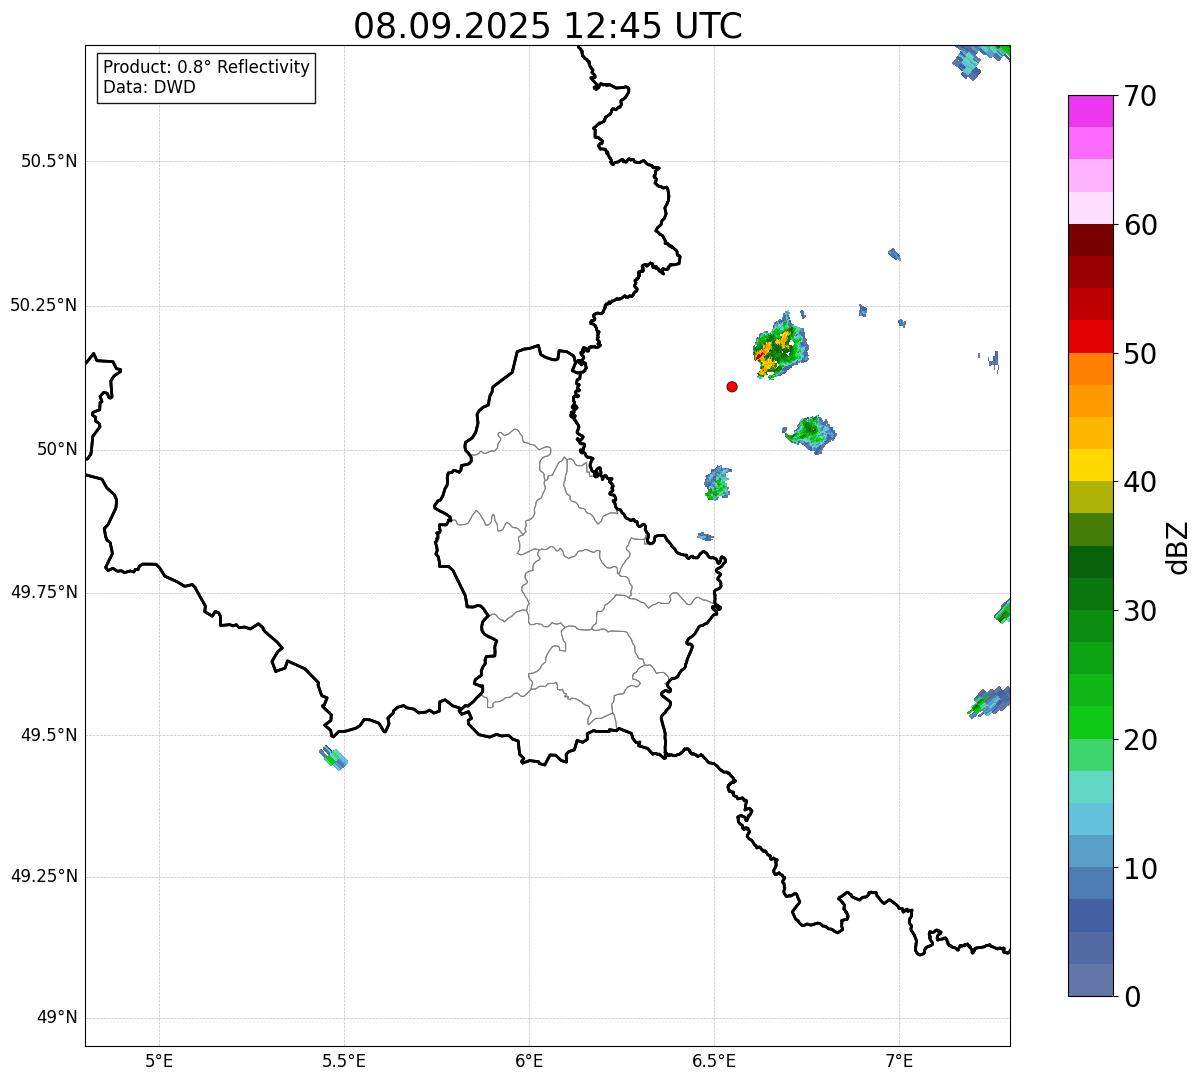Select the green radar cell near 50°N 6.75°E
Image resolution: width=1202 pixels, height=1081 pixels.
(x=810, y=433)
